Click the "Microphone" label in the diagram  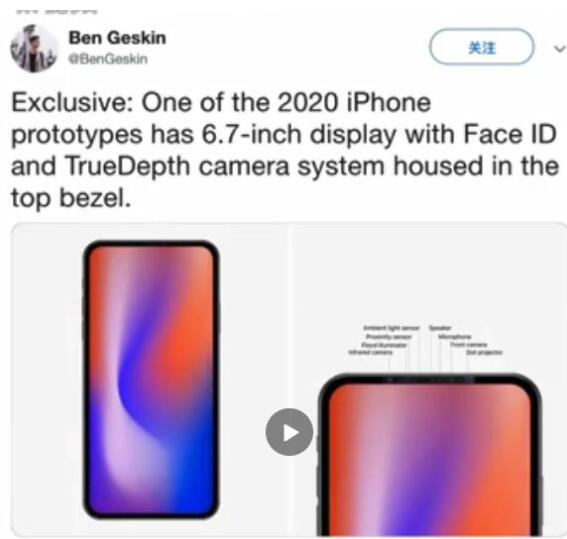click(x=455, y=337)
